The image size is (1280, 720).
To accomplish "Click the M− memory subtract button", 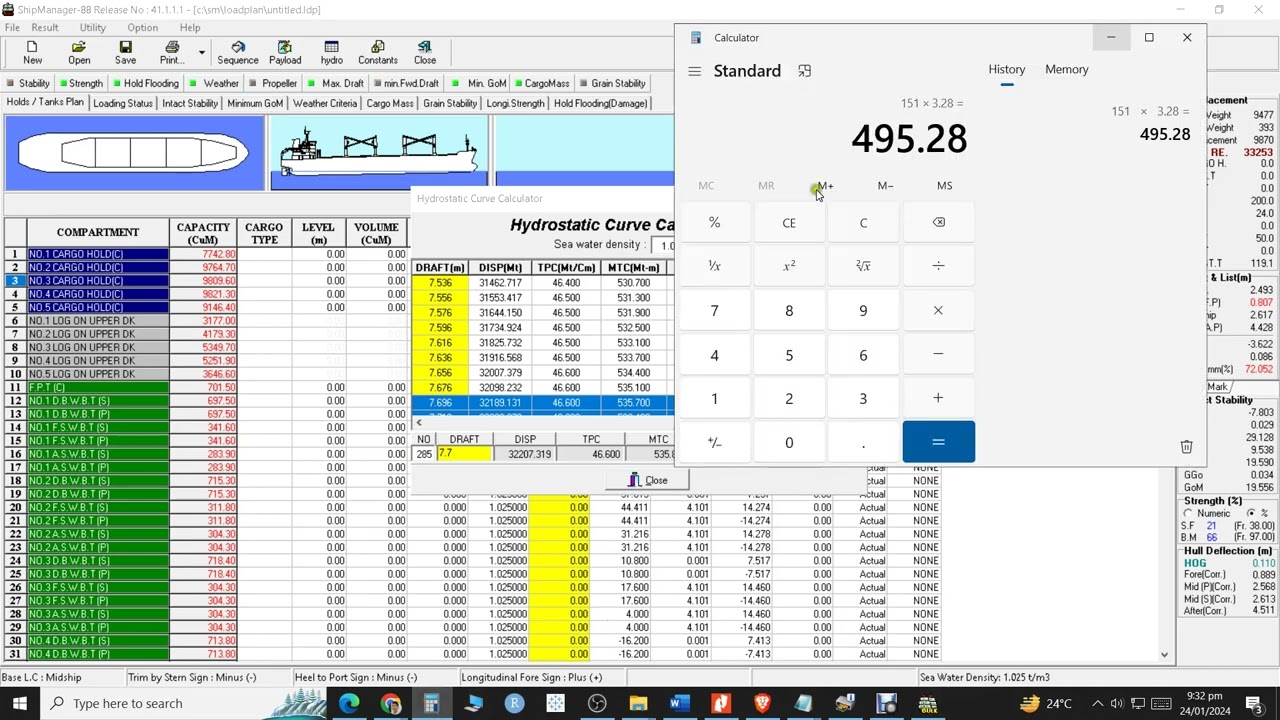I will [x=885, y=186].
